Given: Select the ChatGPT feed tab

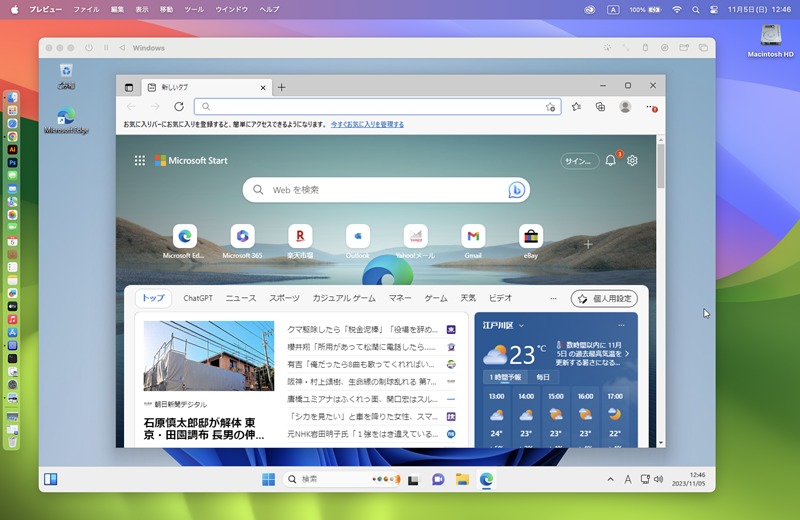Looking at the screenshot, I should coord(197,298).
